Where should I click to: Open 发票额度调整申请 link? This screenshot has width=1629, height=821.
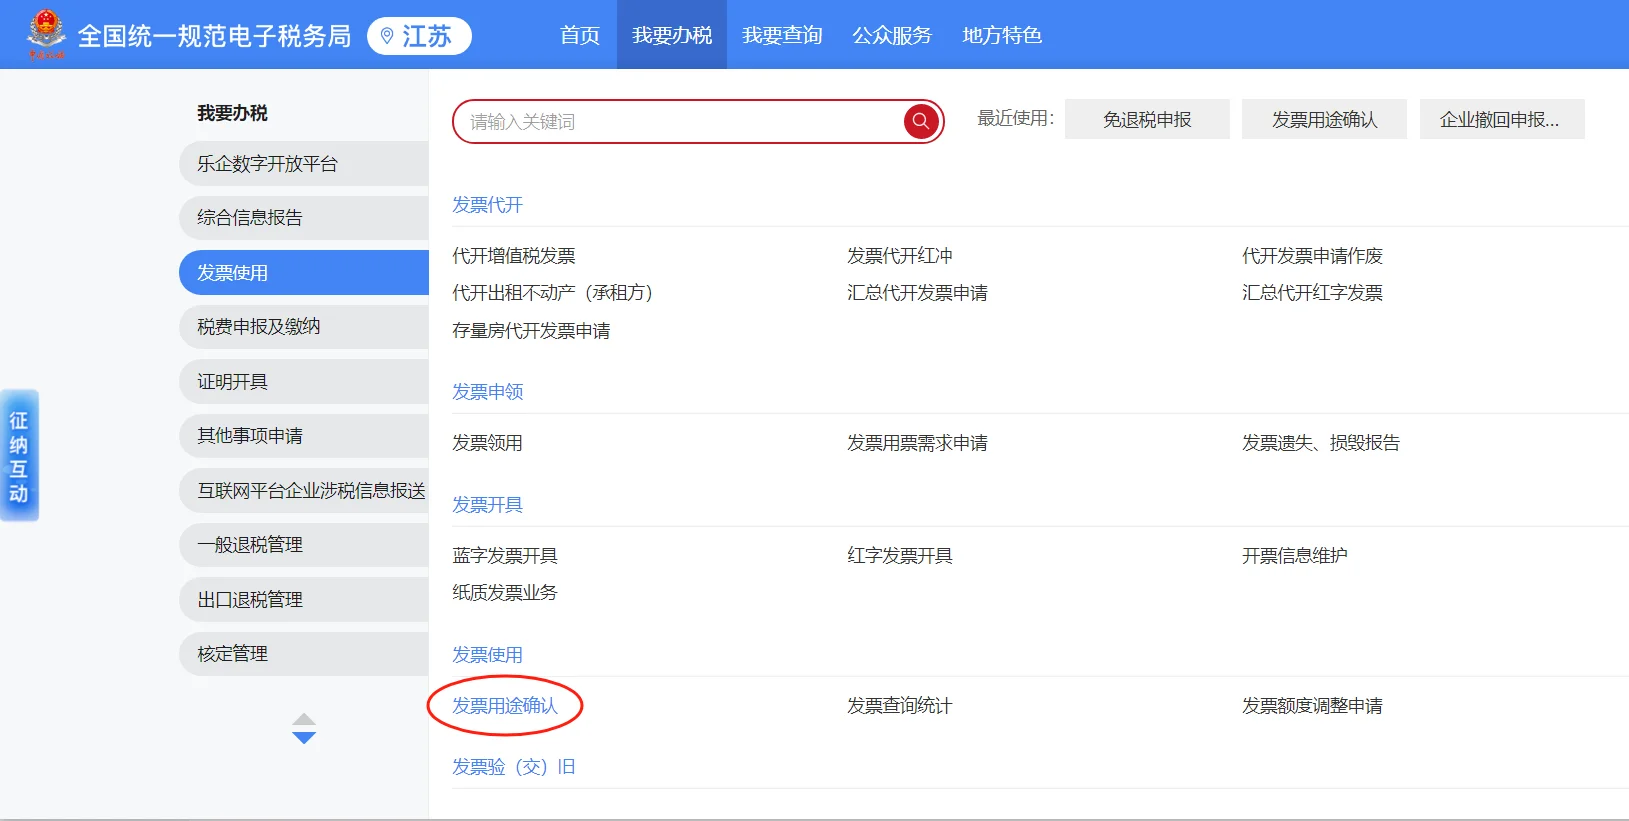click(1312, 706)
